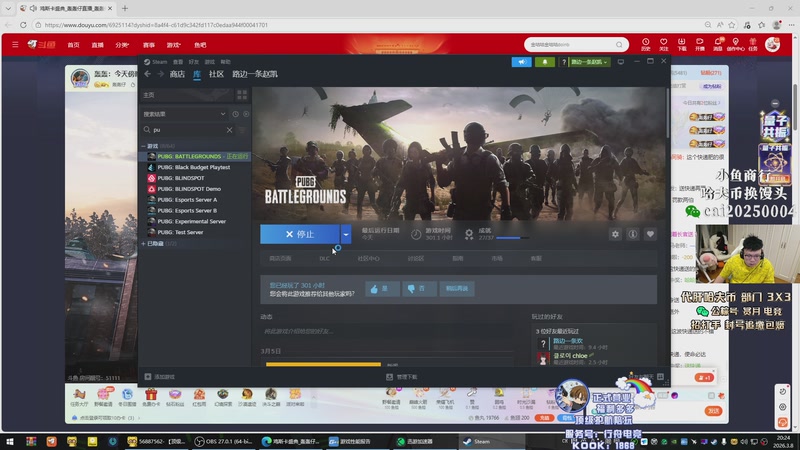800x450 pixels.
Task: Open friends and chat grid icon
Action: (x=660, y=377)
